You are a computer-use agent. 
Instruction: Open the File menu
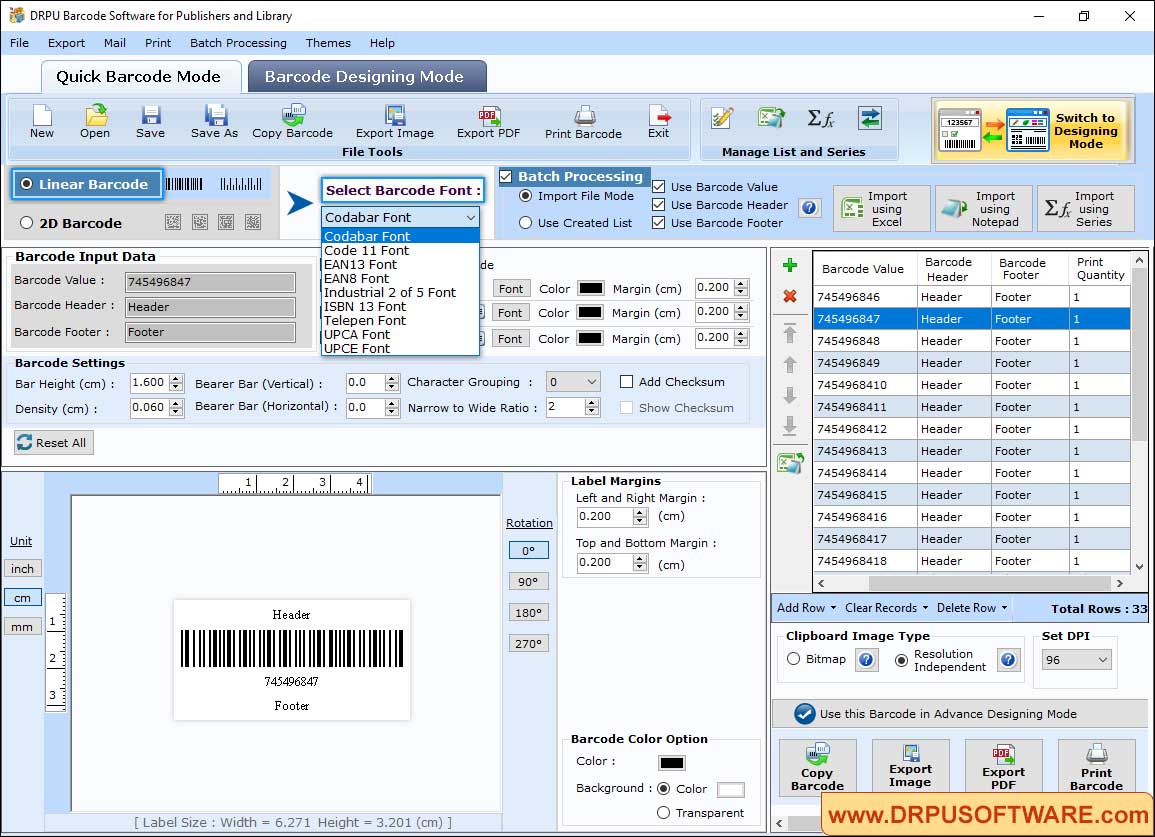(x=20, y=43)
